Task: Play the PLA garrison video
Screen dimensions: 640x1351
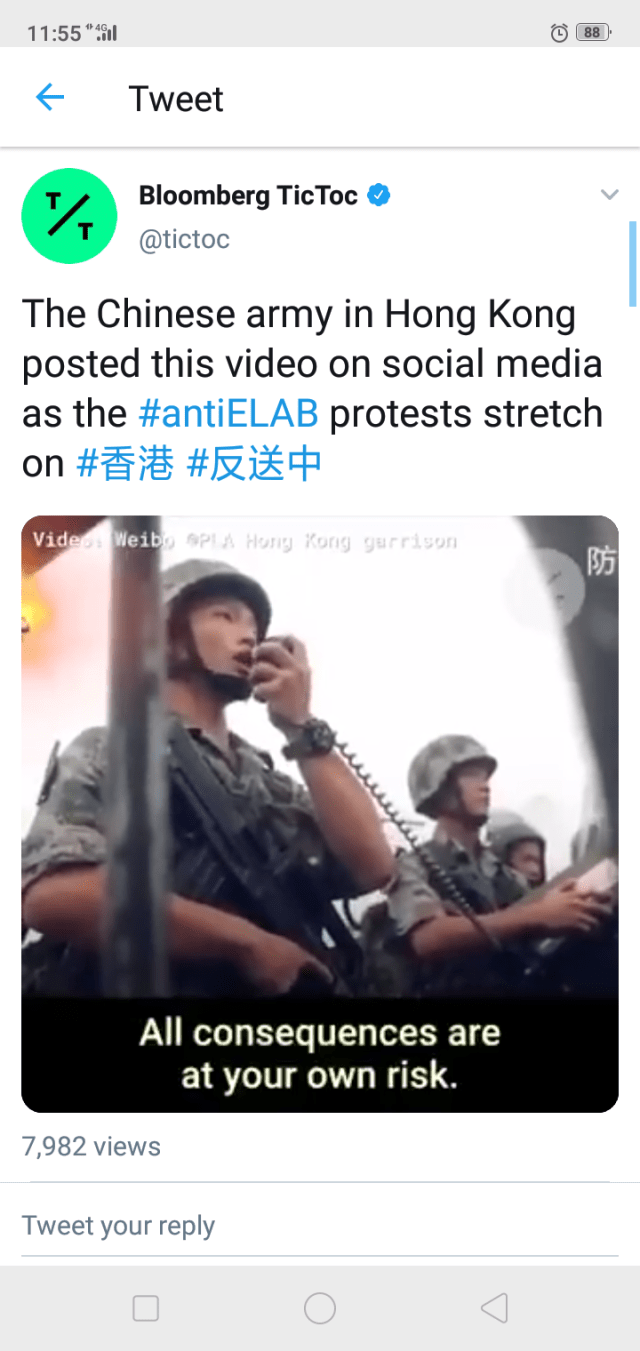Action: coord(320,814)
